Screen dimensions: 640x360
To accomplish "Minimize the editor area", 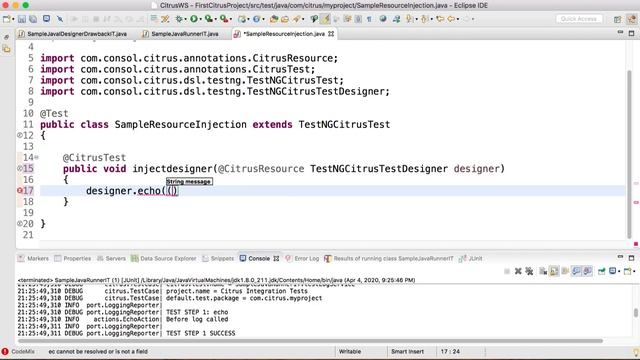I will (x=620, y=32).
